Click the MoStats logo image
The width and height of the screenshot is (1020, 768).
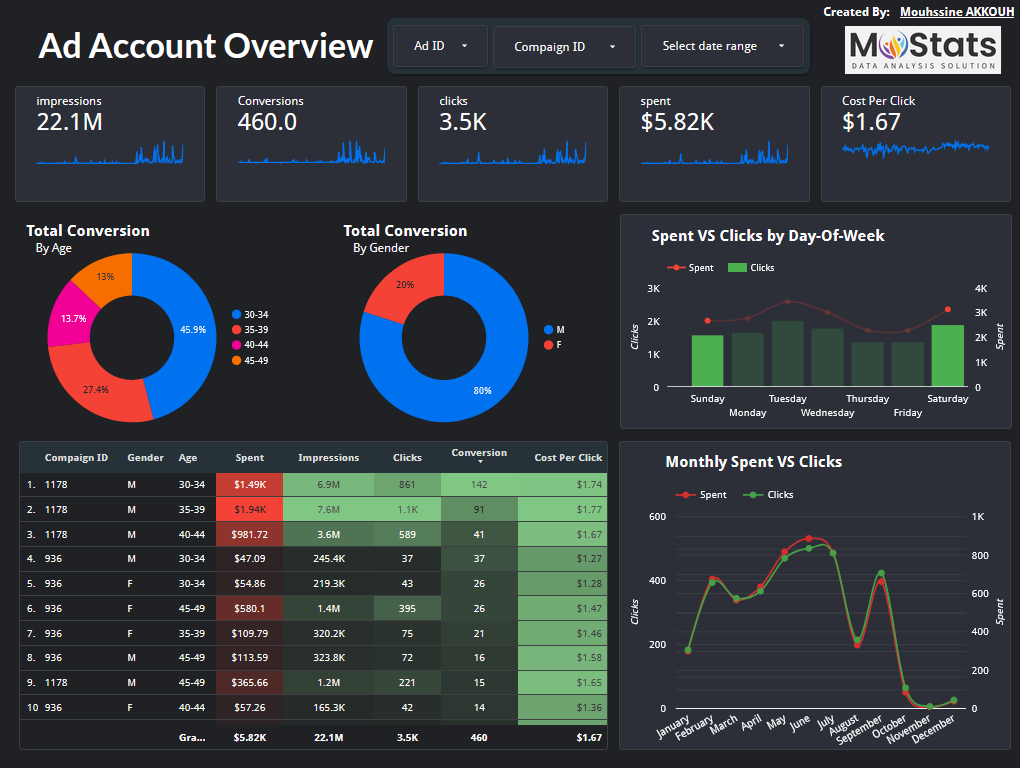922,49
